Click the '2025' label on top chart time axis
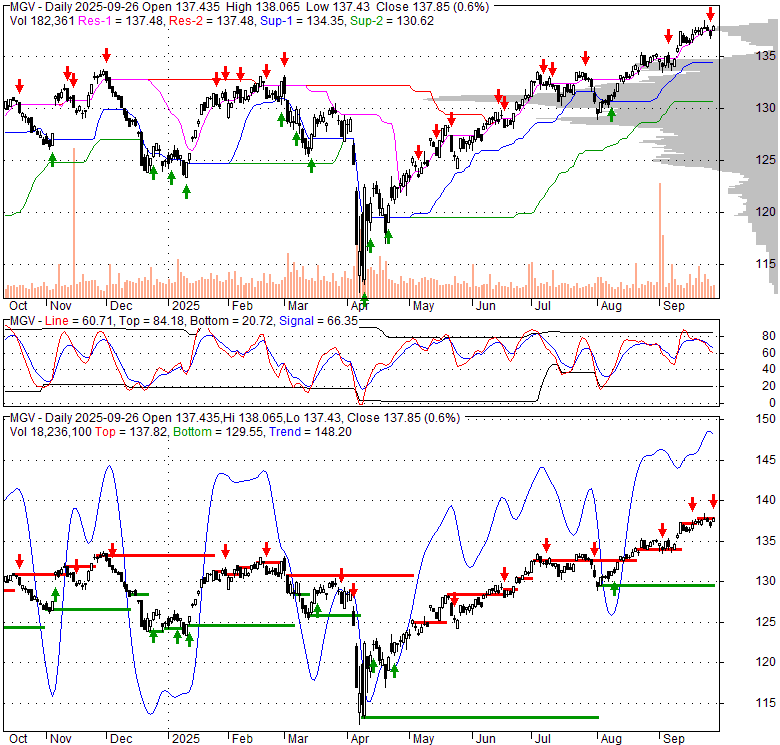This screenshot has width=780, height=745. 186,306
